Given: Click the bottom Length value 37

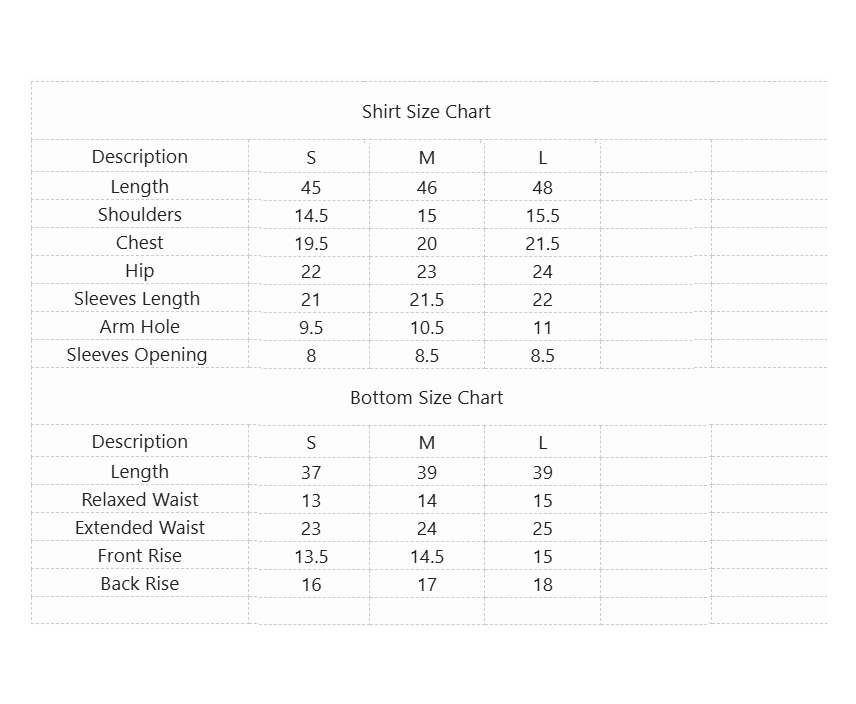Looking at the screenshot, I should click(x=311, y=473).
